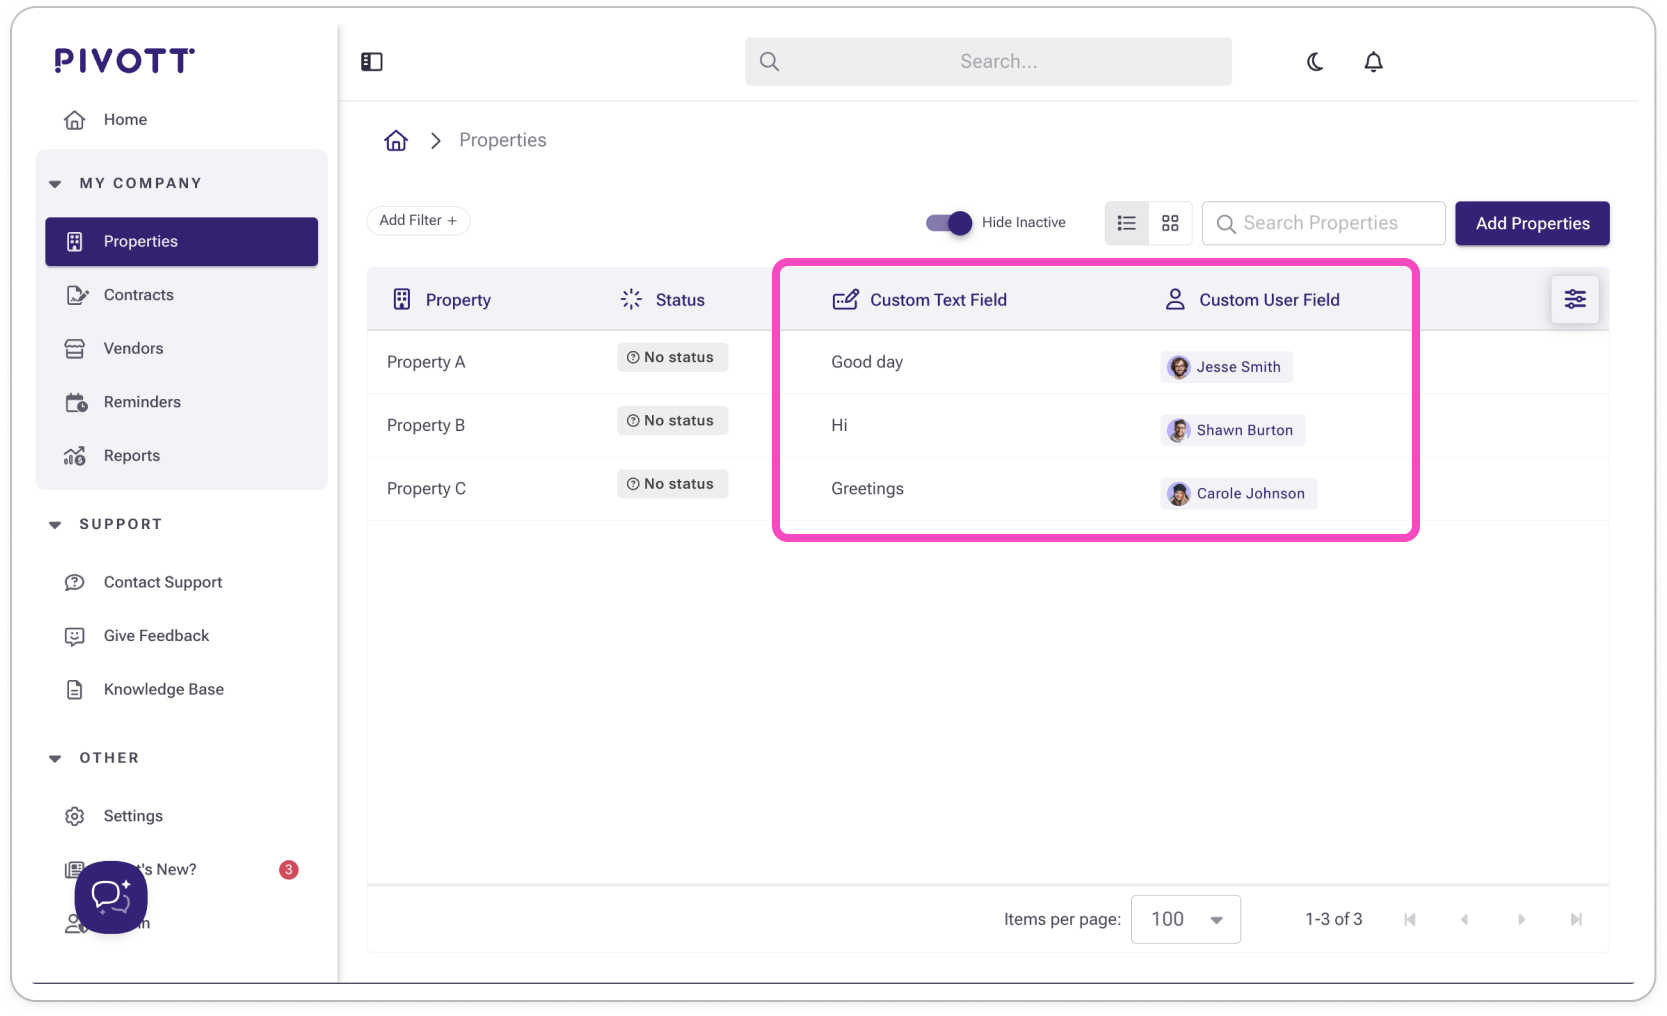Sort by Property column header
Image resolution: width=1667 pixels, height=1016 pixels.
tap(441, 300)
